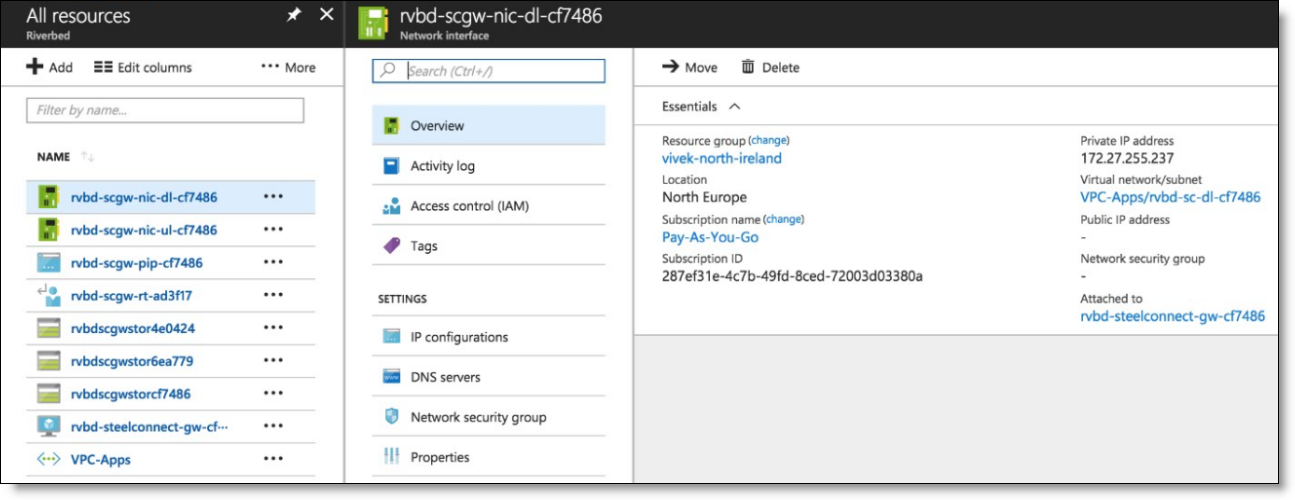Sort by the NAME column arrows
Viewport: 1295px width, 500px height.
pos(87,157)
